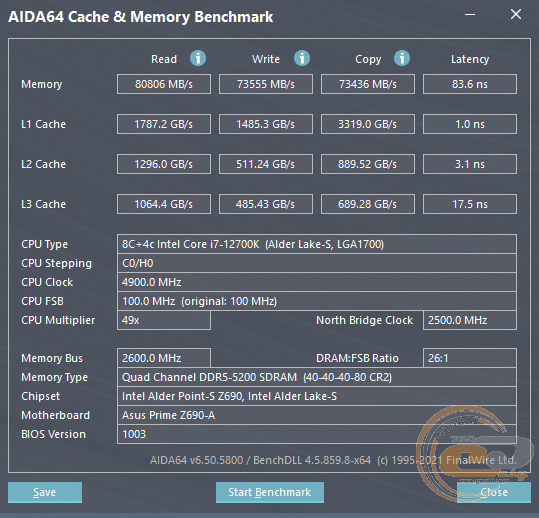Minimize the AIDA64 benchmark window
The image size is (539, 518).
point(470,14)
